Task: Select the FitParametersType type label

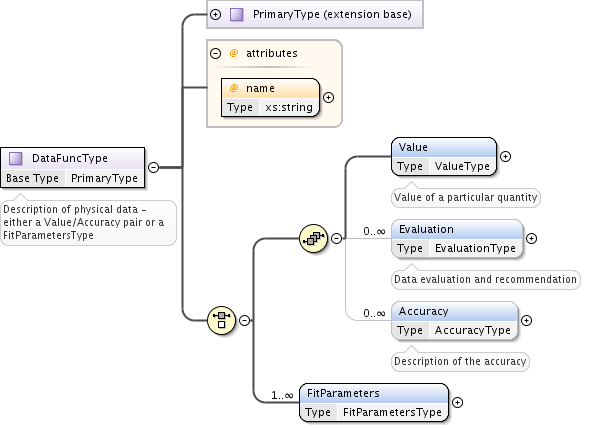Action: (392, 412)
